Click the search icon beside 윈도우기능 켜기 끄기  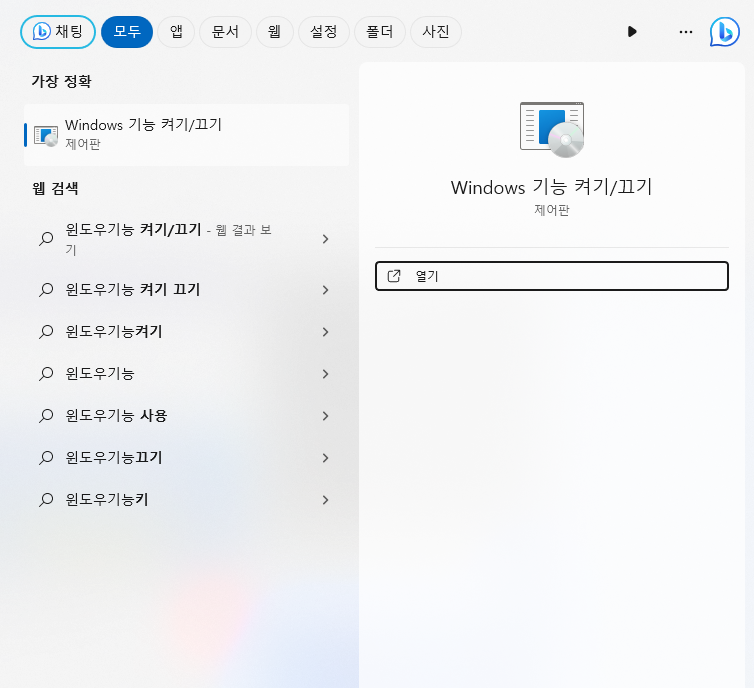(x=46, y=289)
